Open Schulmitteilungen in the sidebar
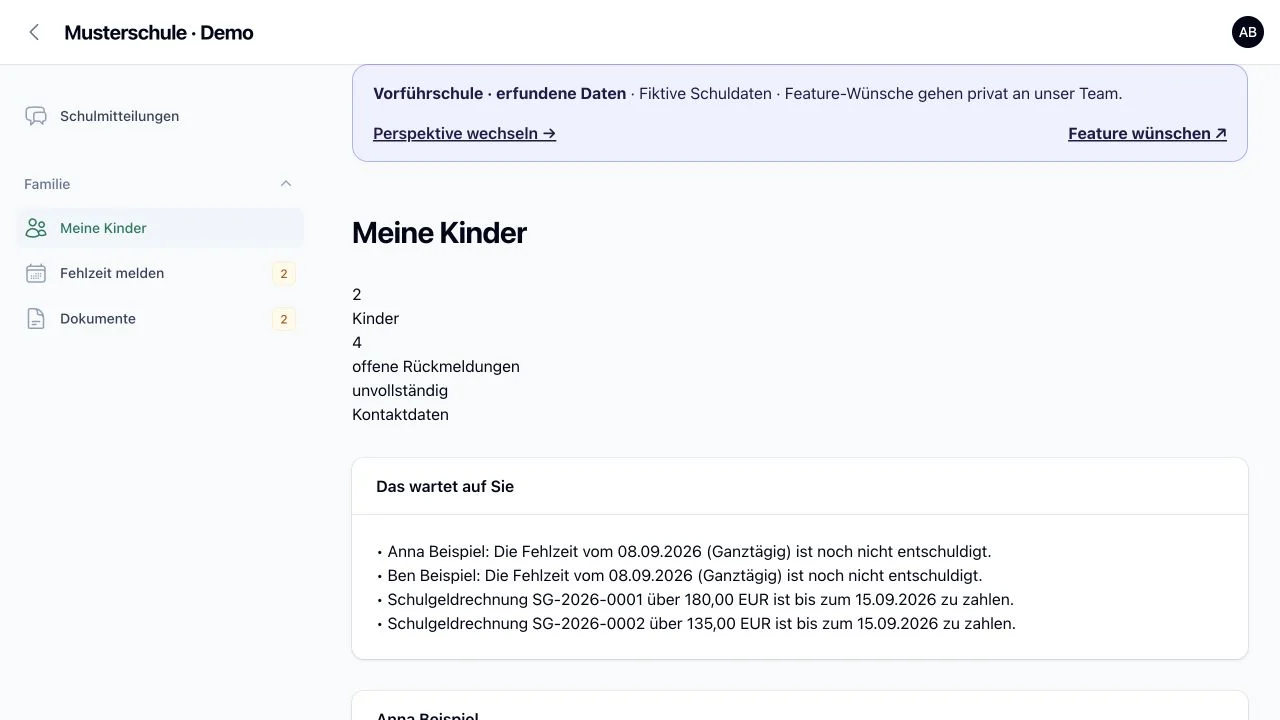This screenshot has width=1280, height=720. (x=160, y=116)
